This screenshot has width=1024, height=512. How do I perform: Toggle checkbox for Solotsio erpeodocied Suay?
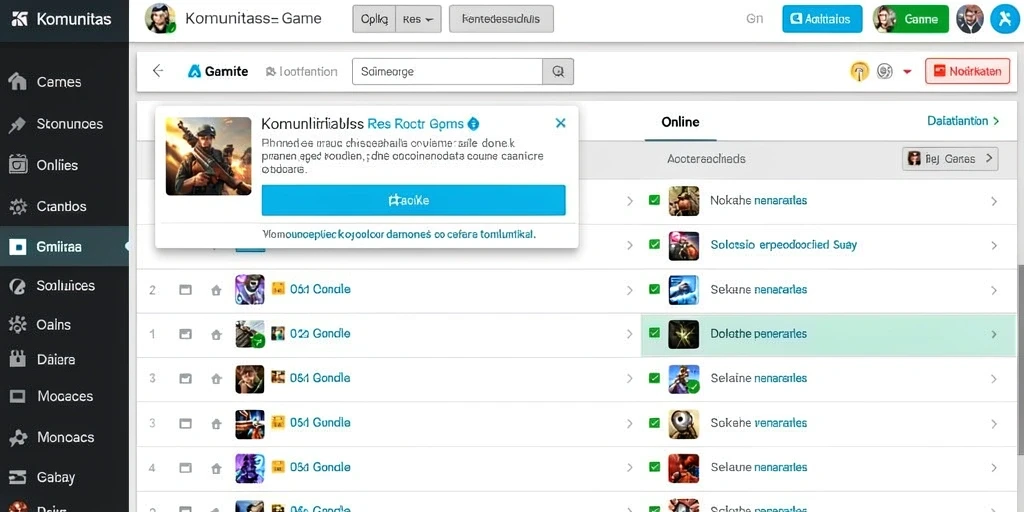(654, 245)
